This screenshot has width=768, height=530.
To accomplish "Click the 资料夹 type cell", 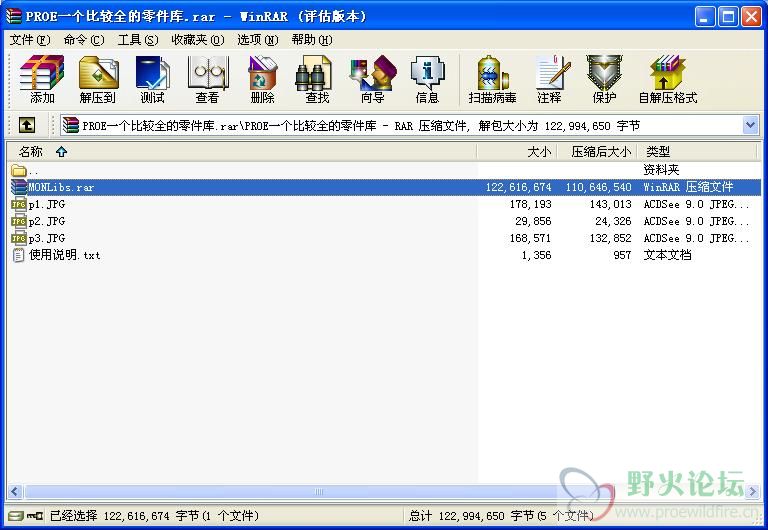I will click(x=661, y=170).
